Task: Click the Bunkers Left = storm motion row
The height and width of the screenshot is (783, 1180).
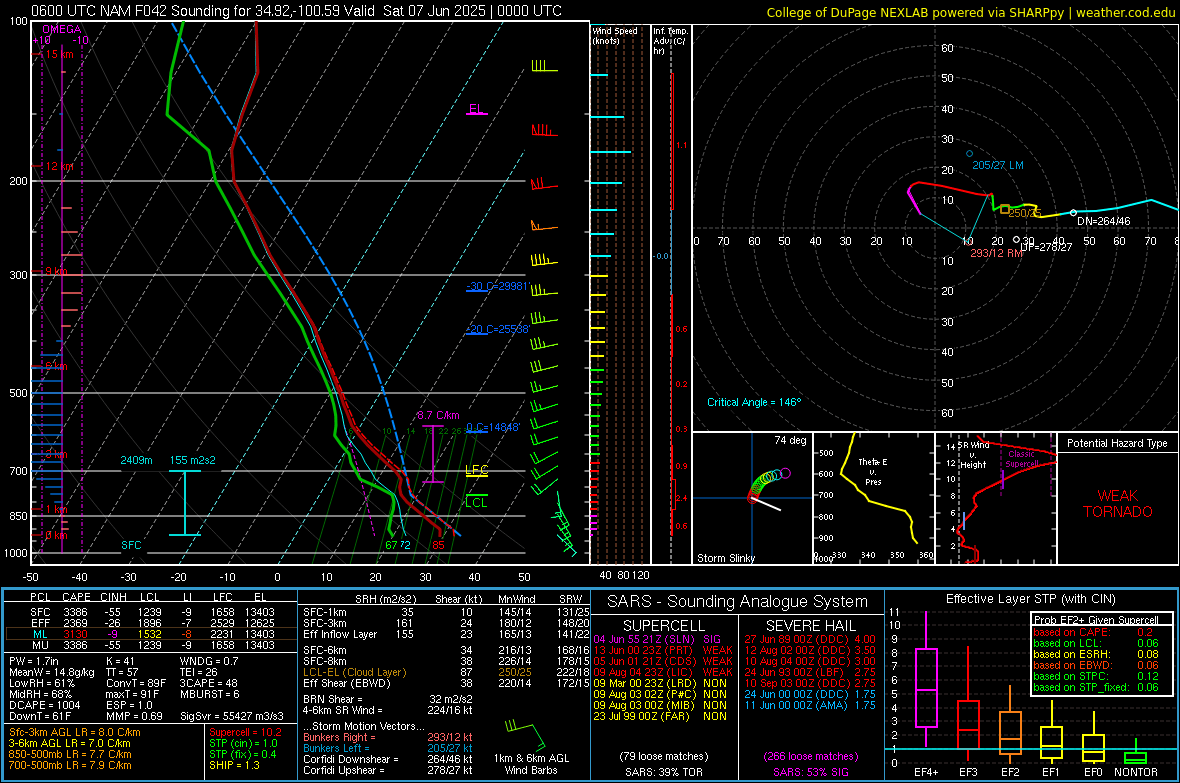Action: (388, 748)
